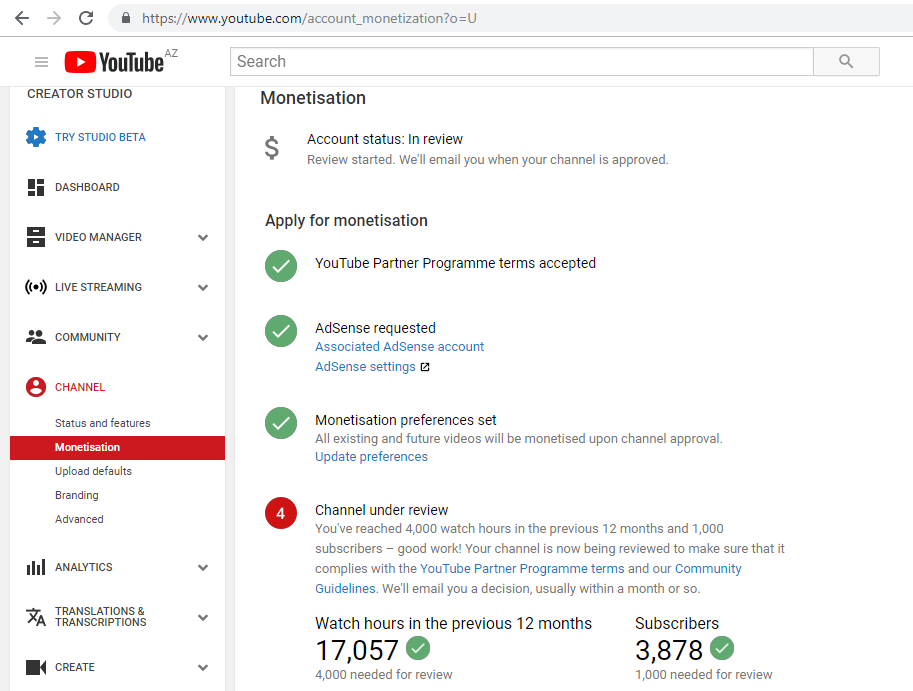
Task: Click the Video Manager icon
Action: click(36, 237)
